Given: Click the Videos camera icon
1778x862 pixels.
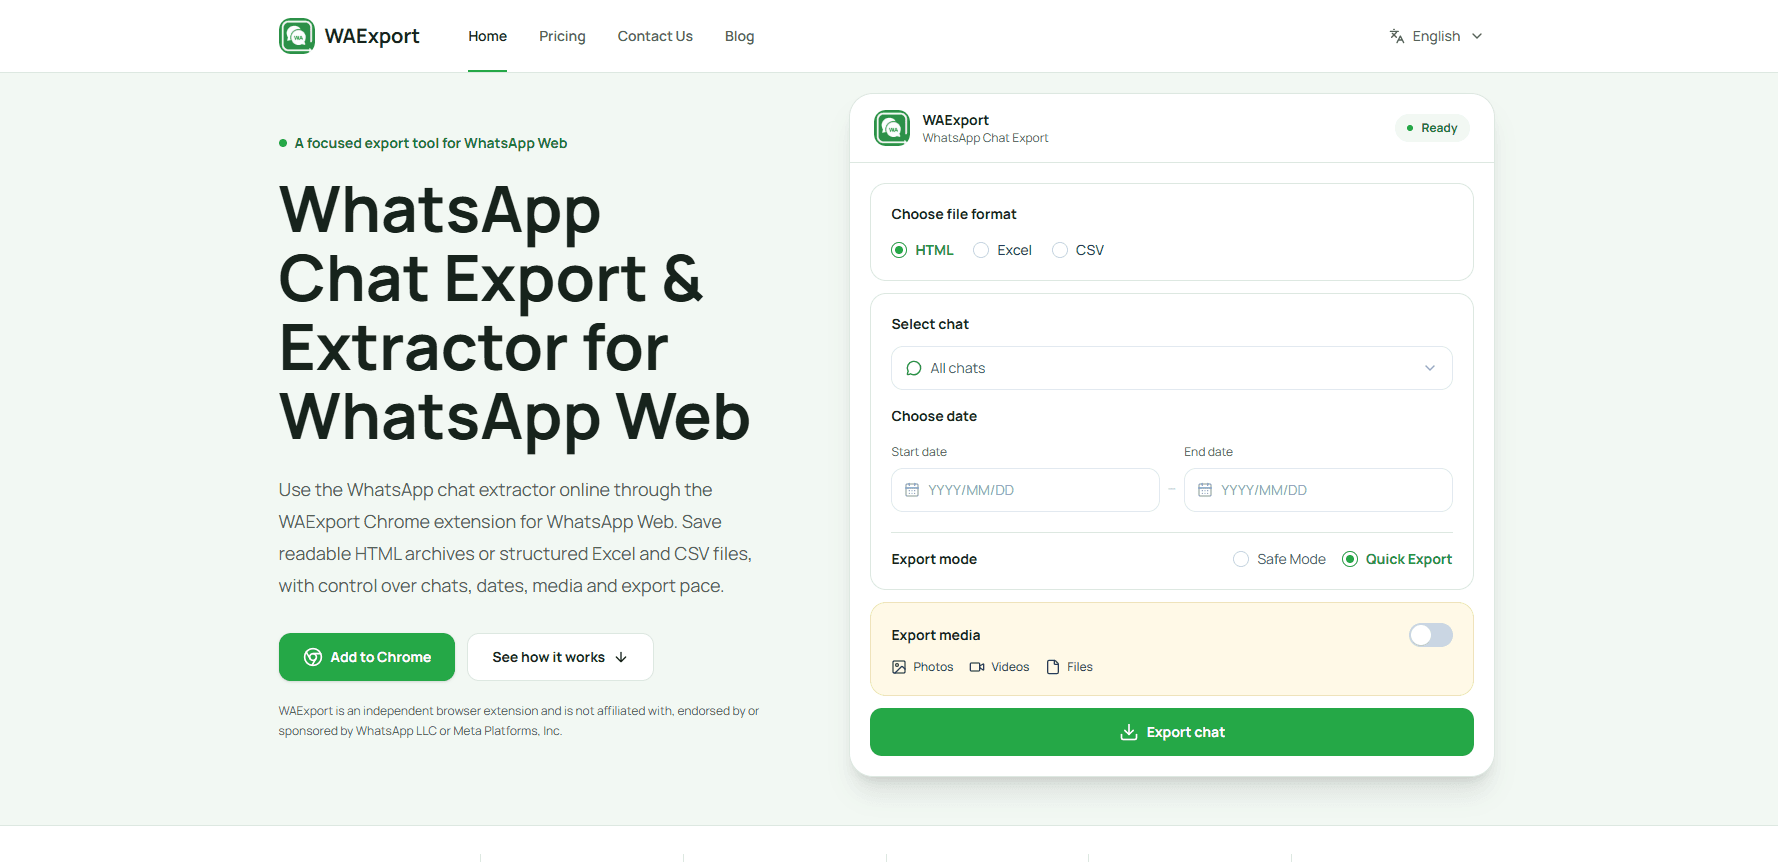Looking at the screenshot, I should click(977, 667).
